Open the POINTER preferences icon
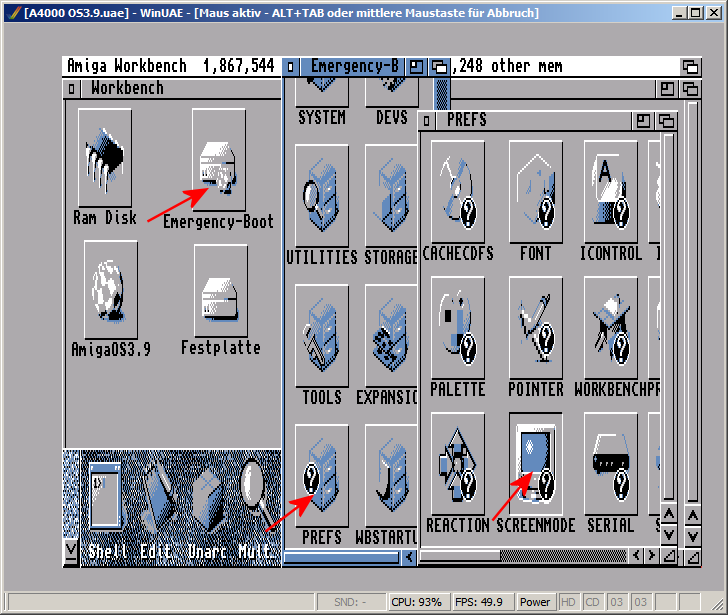The height and width of the screenshot is (615, 728). tap(536, 328)
